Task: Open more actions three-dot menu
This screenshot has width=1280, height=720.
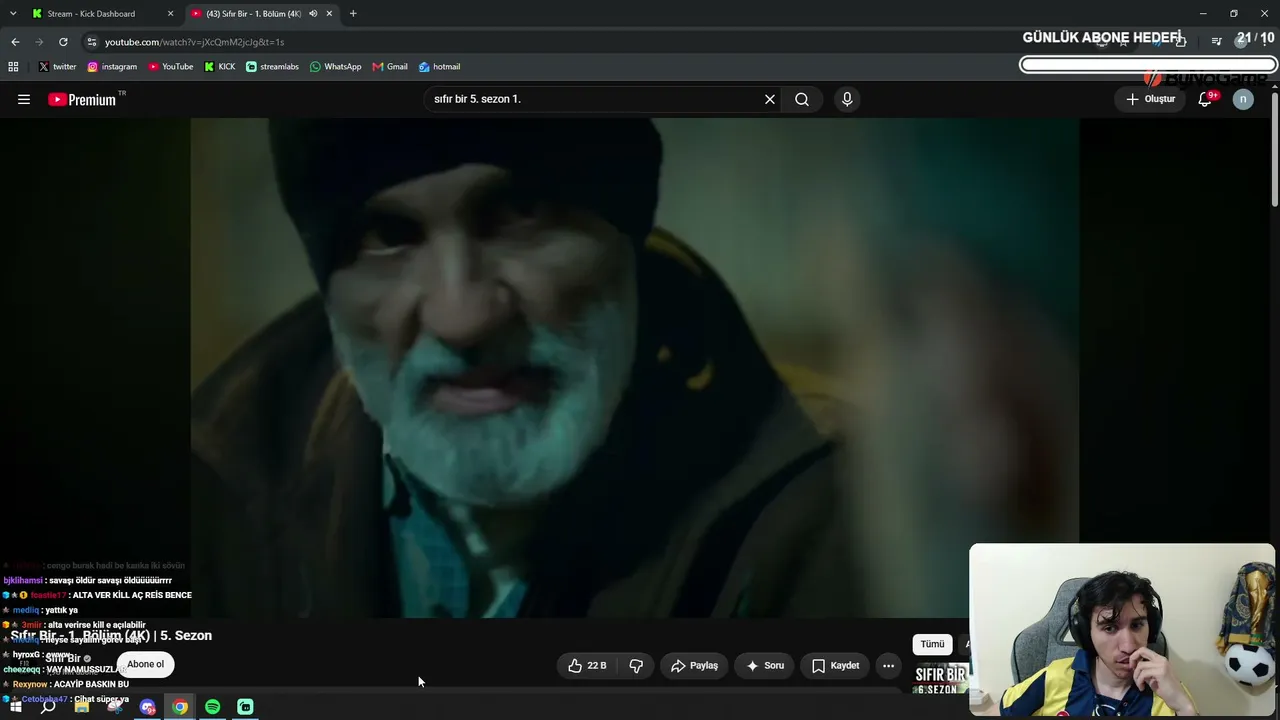Action: pyautogui.click(x=888, y=665)
